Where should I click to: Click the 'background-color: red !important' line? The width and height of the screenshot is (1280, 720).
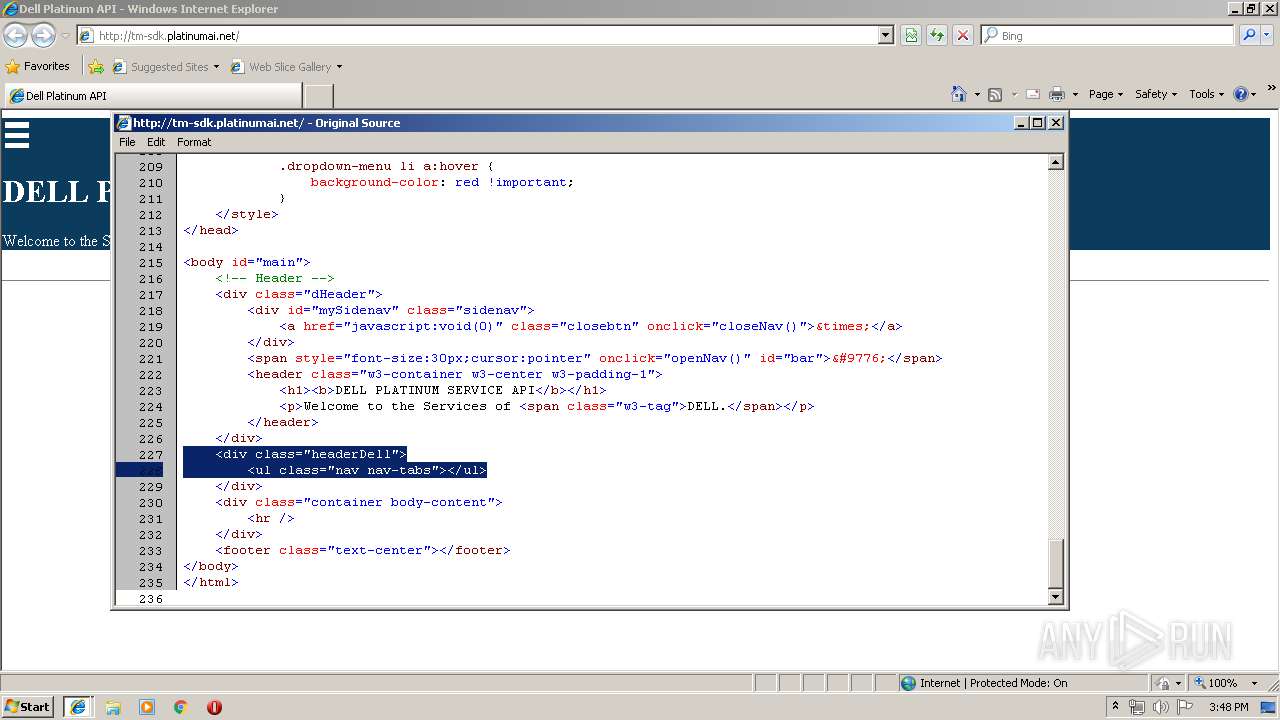[x=442, y=183]
